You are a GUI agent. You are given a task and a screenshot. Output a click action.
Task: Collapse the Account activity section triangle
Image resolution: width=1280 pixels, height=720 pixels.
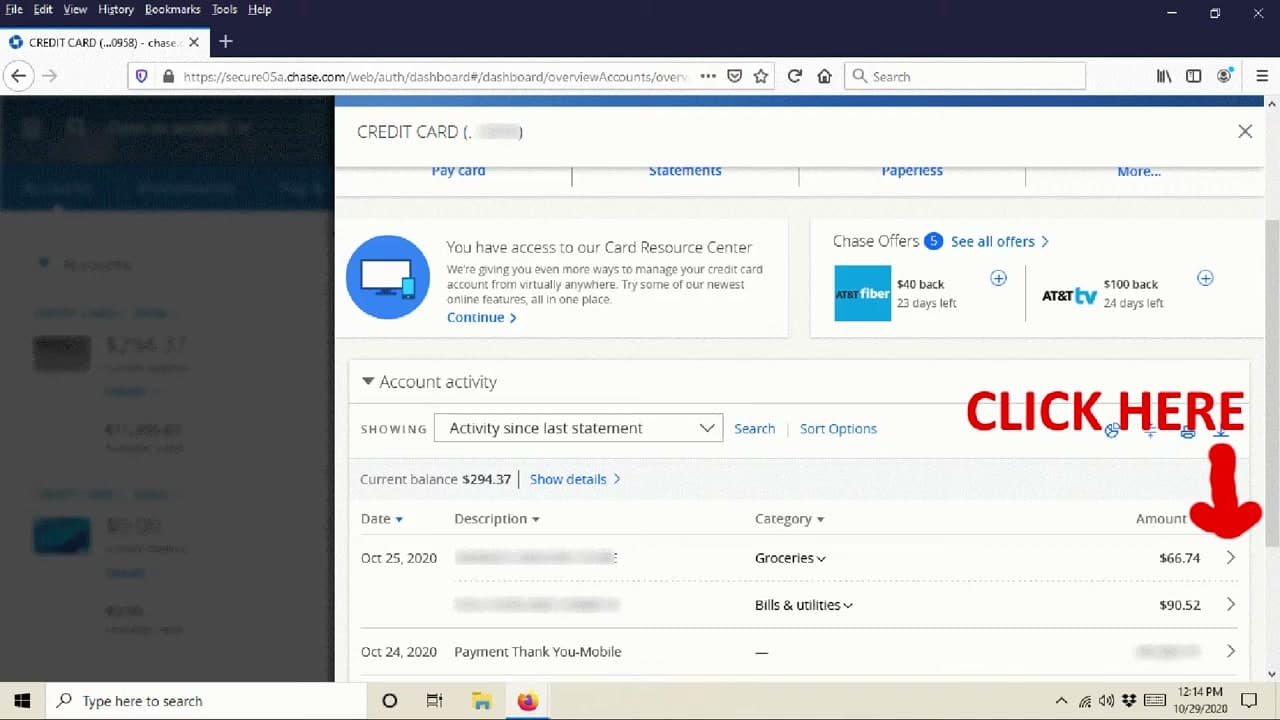pos(368,381)
